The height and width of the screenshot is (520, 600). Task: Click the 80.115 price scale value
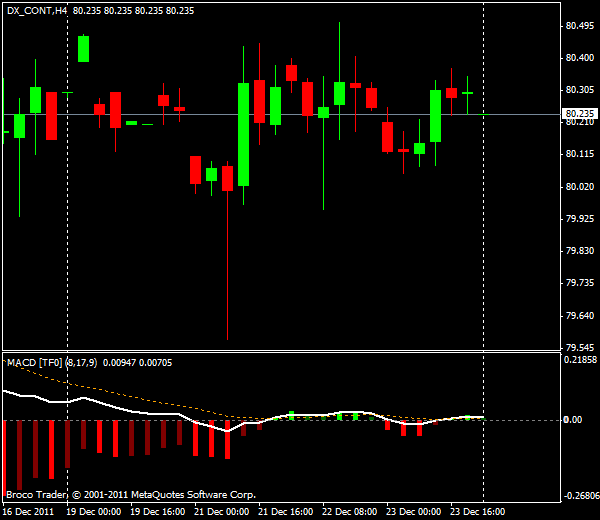click(580, 154)
